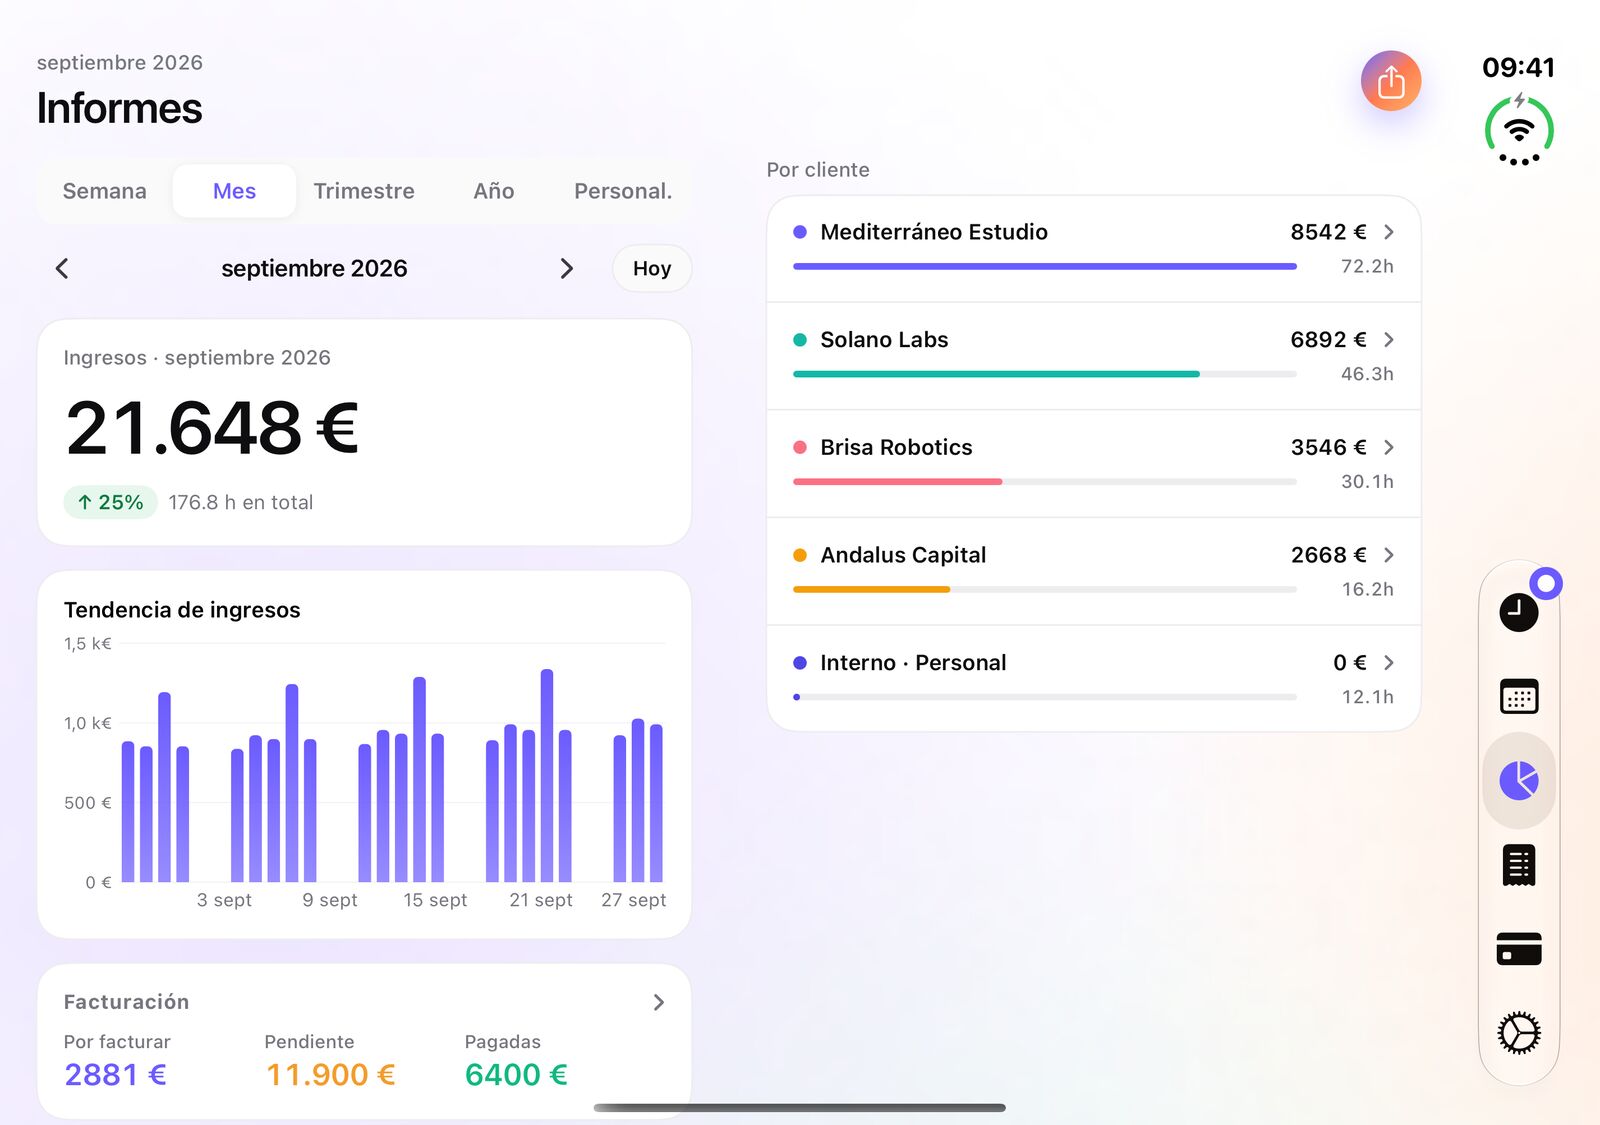Choose the Personal. custom range tab
Image resolution: width=1600 pixels, height=1125 pixels.
tap(623, 191)
